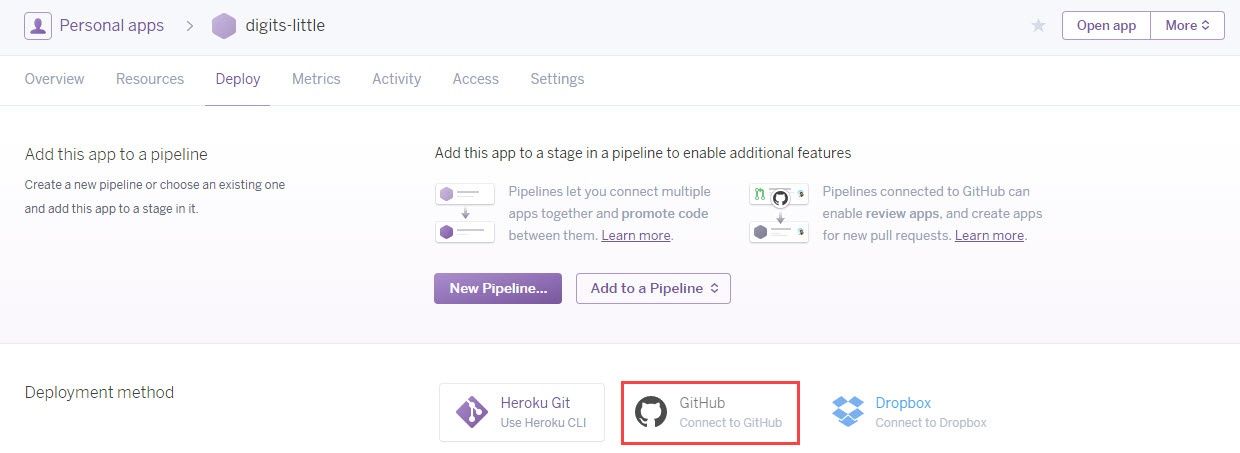Screen dimensions: 1240x453
Task: Click the GitHub pipeline diagram illustration
Action: pos(779,212)
